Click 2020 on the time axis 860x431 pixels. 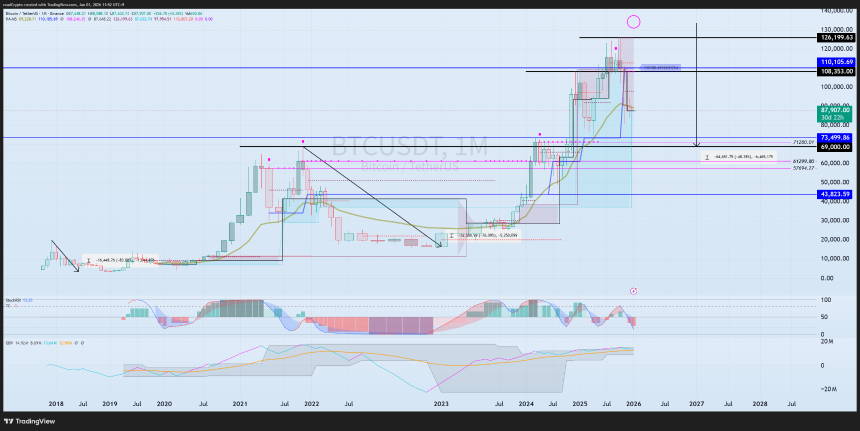(165, 404)
